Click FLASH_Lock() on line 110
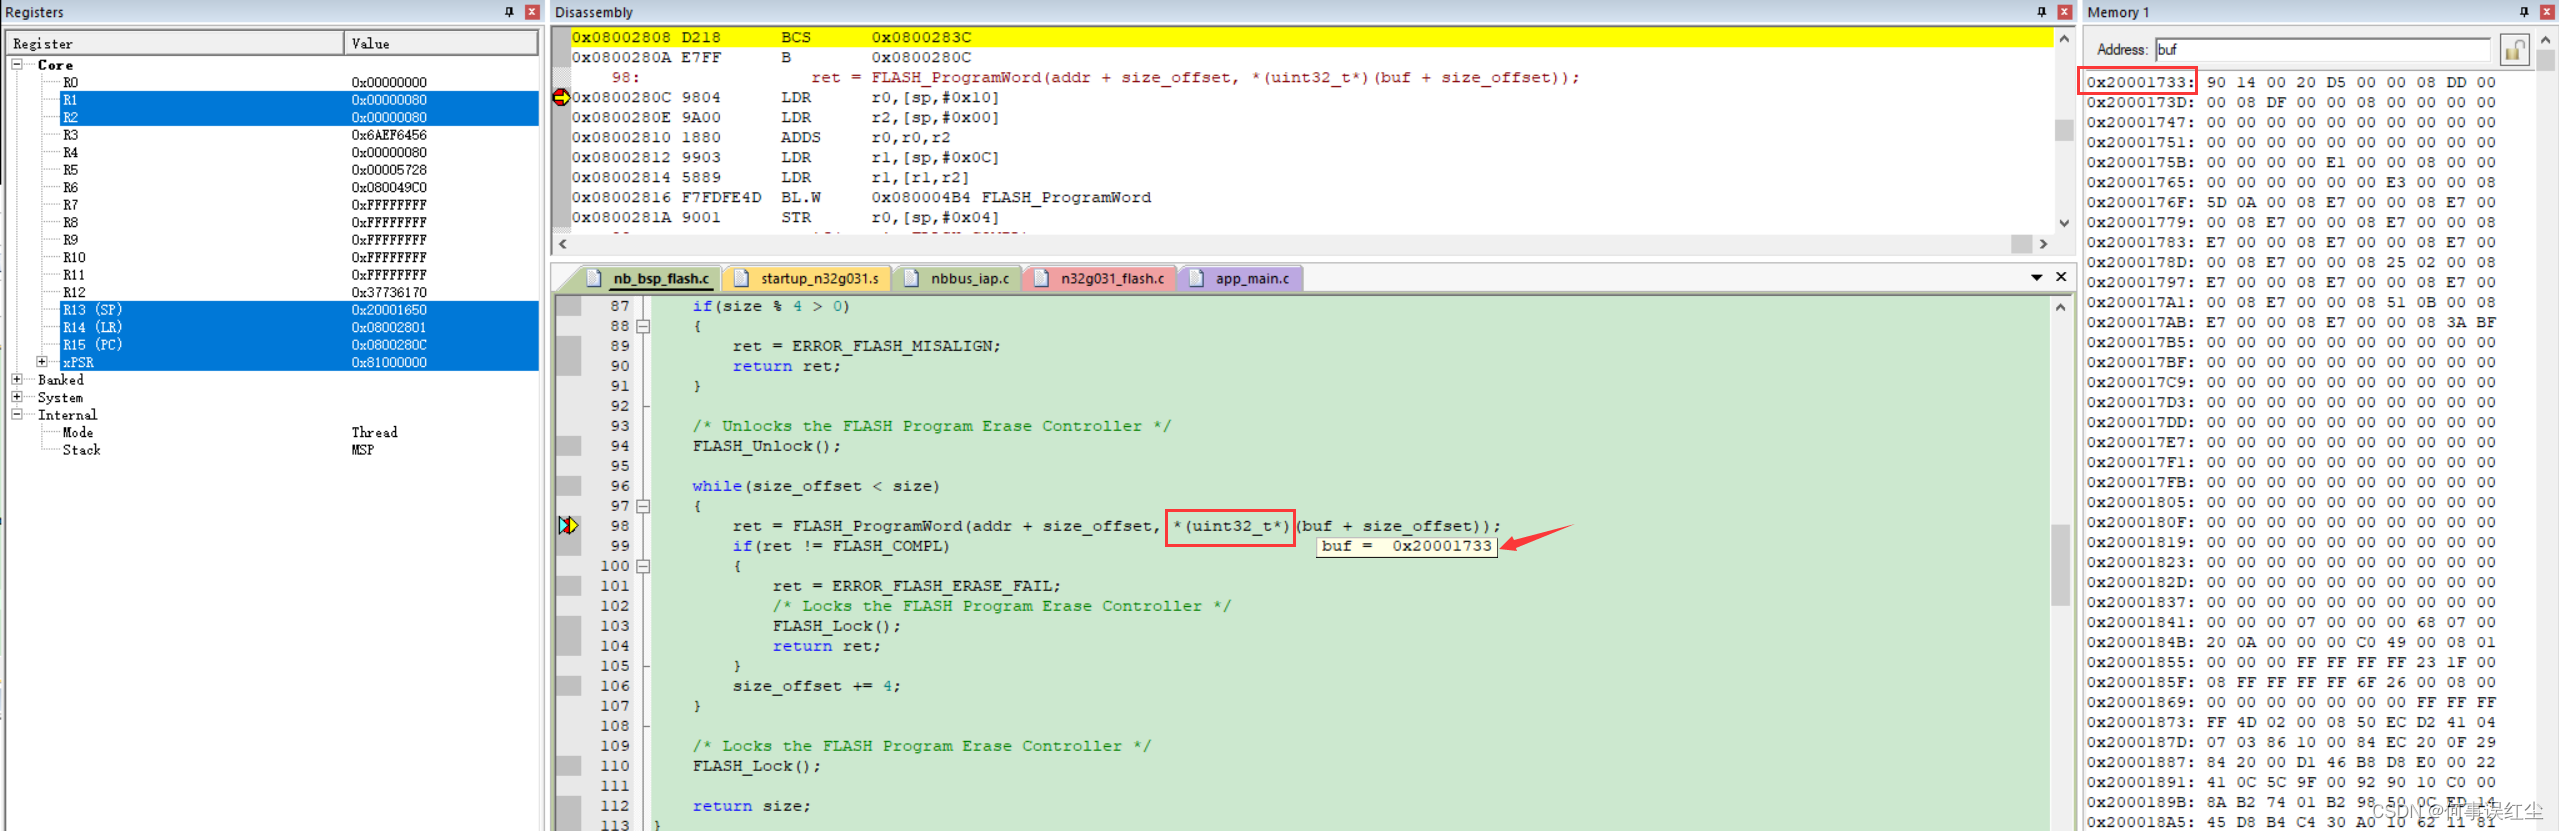Viewport: 2559px width, 831px height. click(756, 766)
